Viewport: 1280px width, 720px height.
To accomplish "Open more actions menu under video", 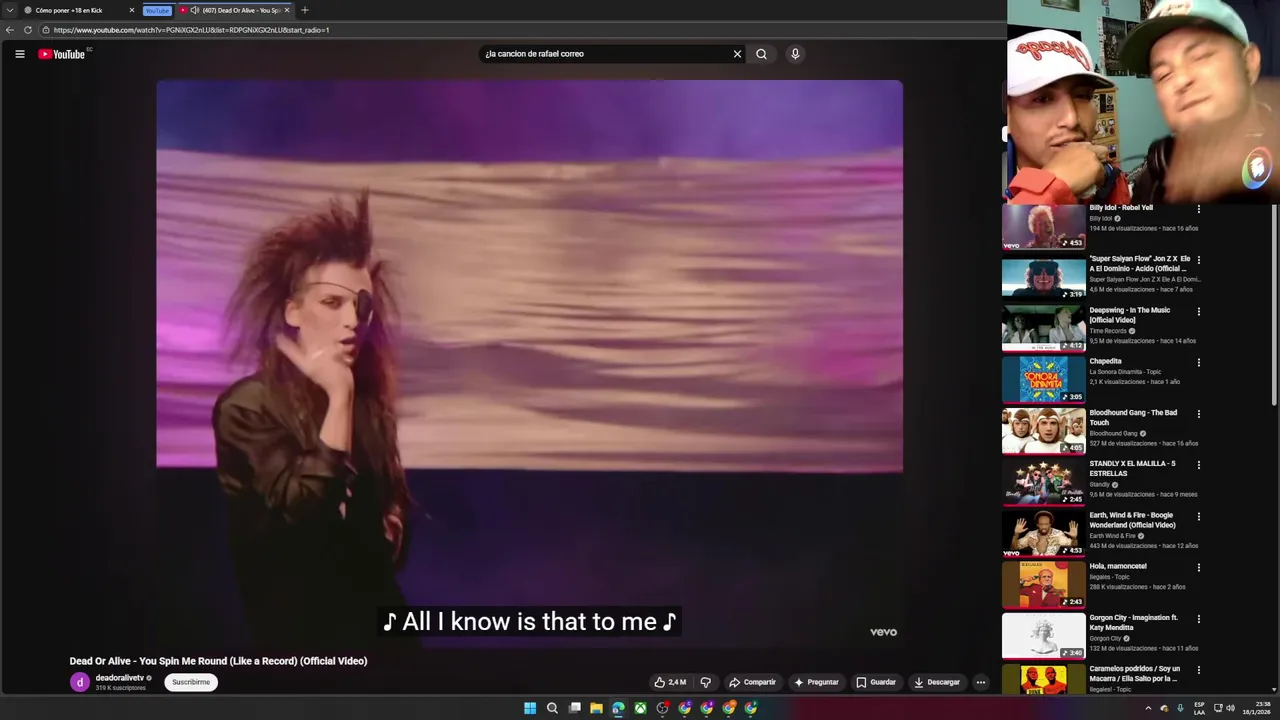I will (980, 682).
